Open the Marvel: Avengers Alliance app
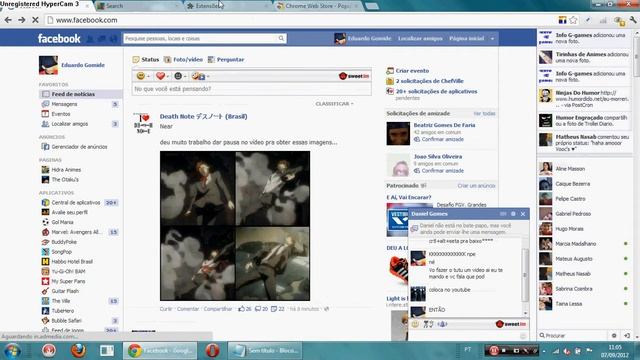Screen dimensions: 640x360 pos(75,232)
